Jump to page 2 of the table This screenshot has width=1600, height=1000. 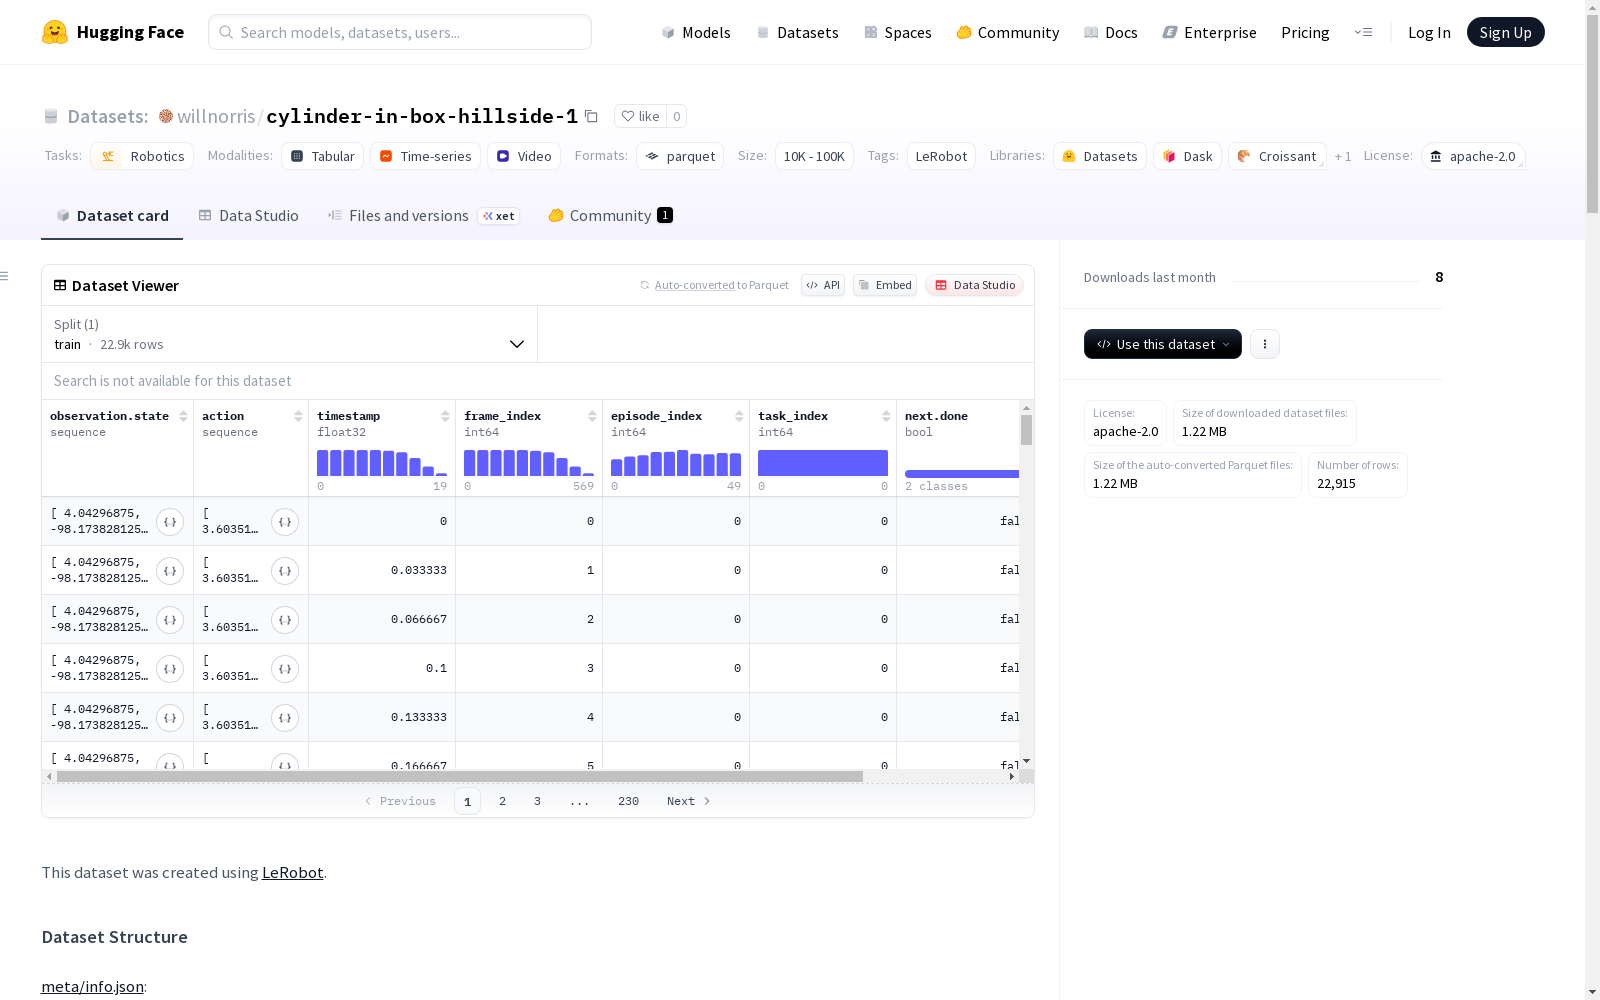[x=502, y=801]
